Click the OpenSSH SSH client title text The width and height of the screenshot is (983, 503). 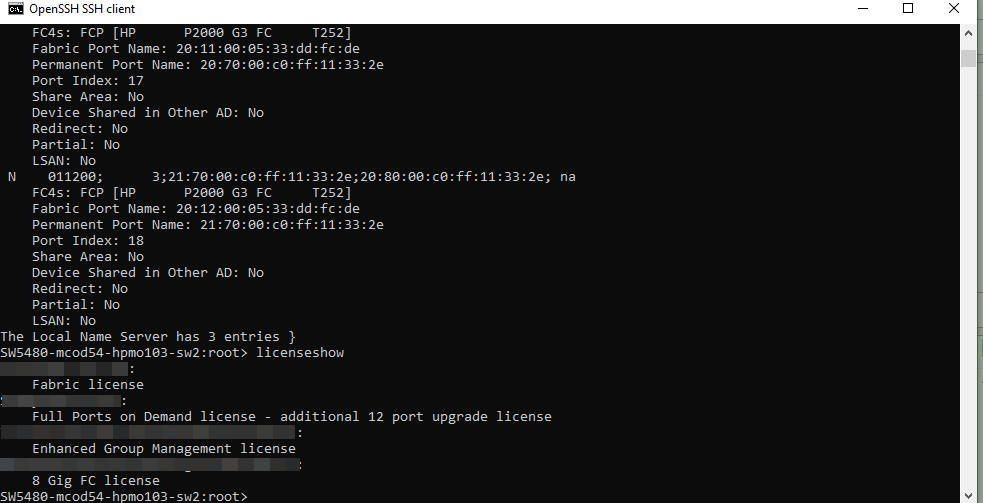[x=82, y=9]
